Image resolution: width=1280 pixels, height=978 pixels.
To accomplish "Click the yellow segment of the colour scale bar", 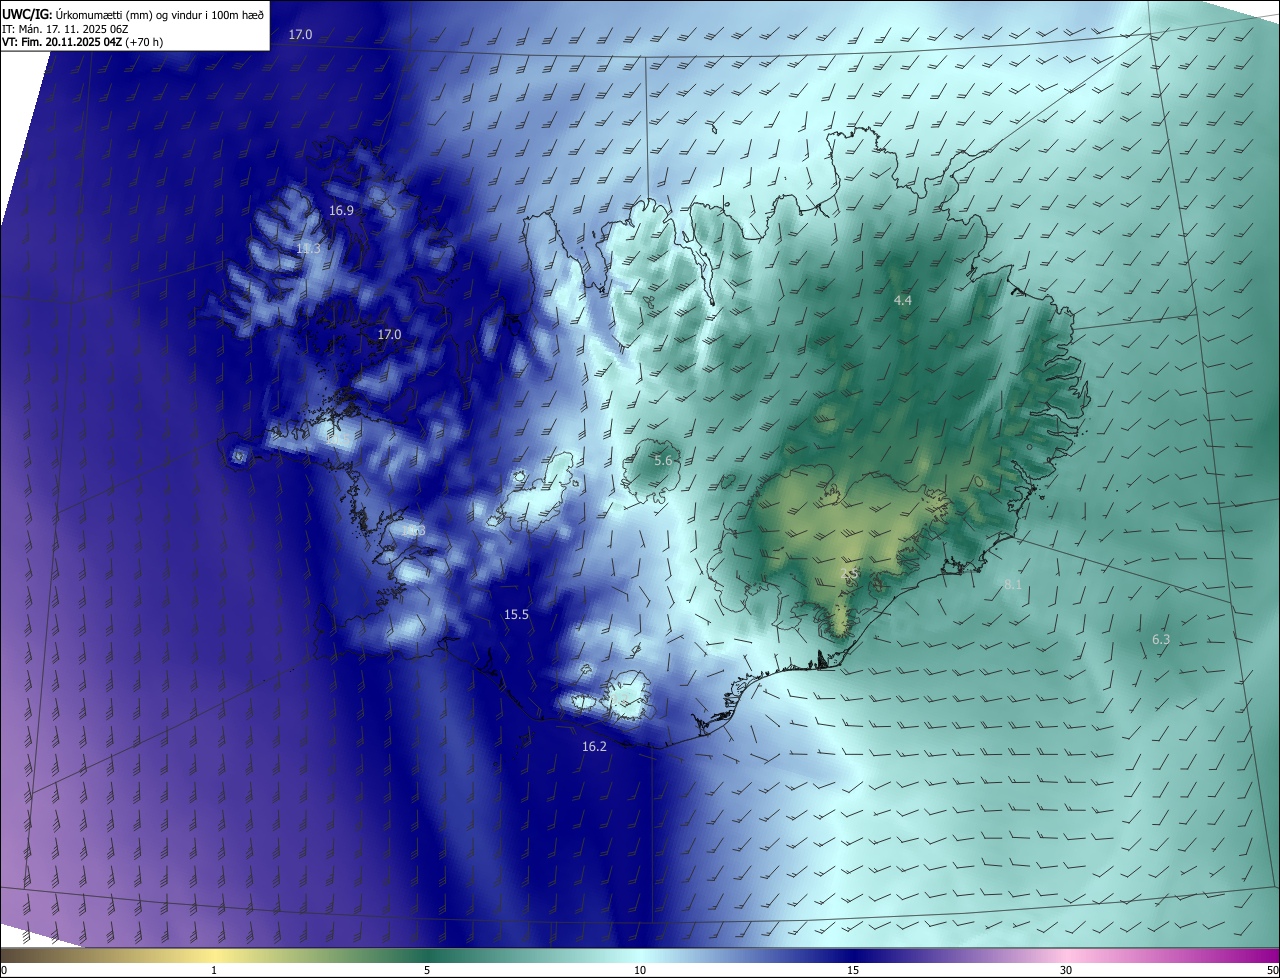I will tap(214, 956).
